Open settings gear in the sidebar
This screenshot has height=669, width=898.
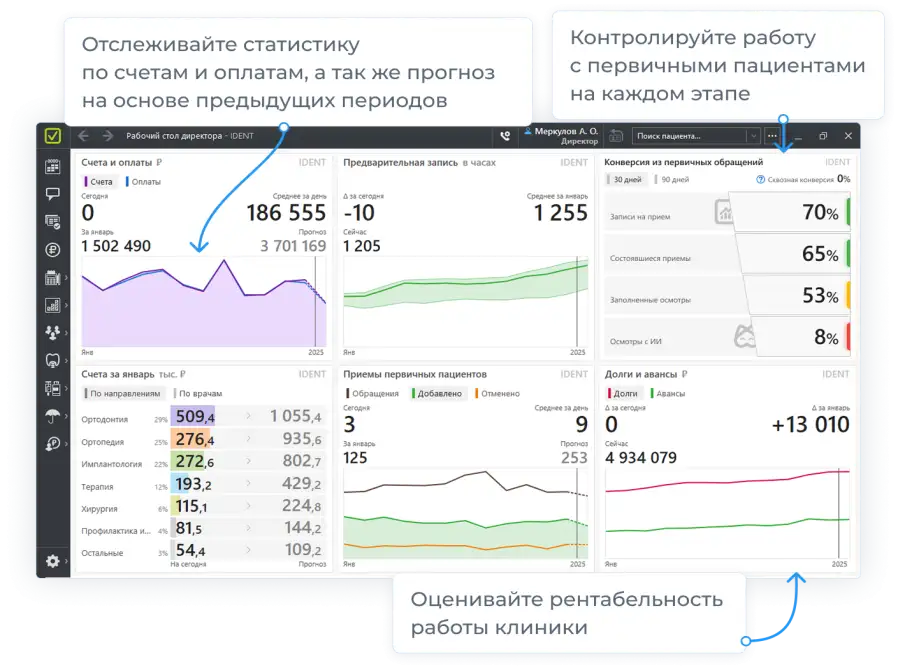[53, 562]
